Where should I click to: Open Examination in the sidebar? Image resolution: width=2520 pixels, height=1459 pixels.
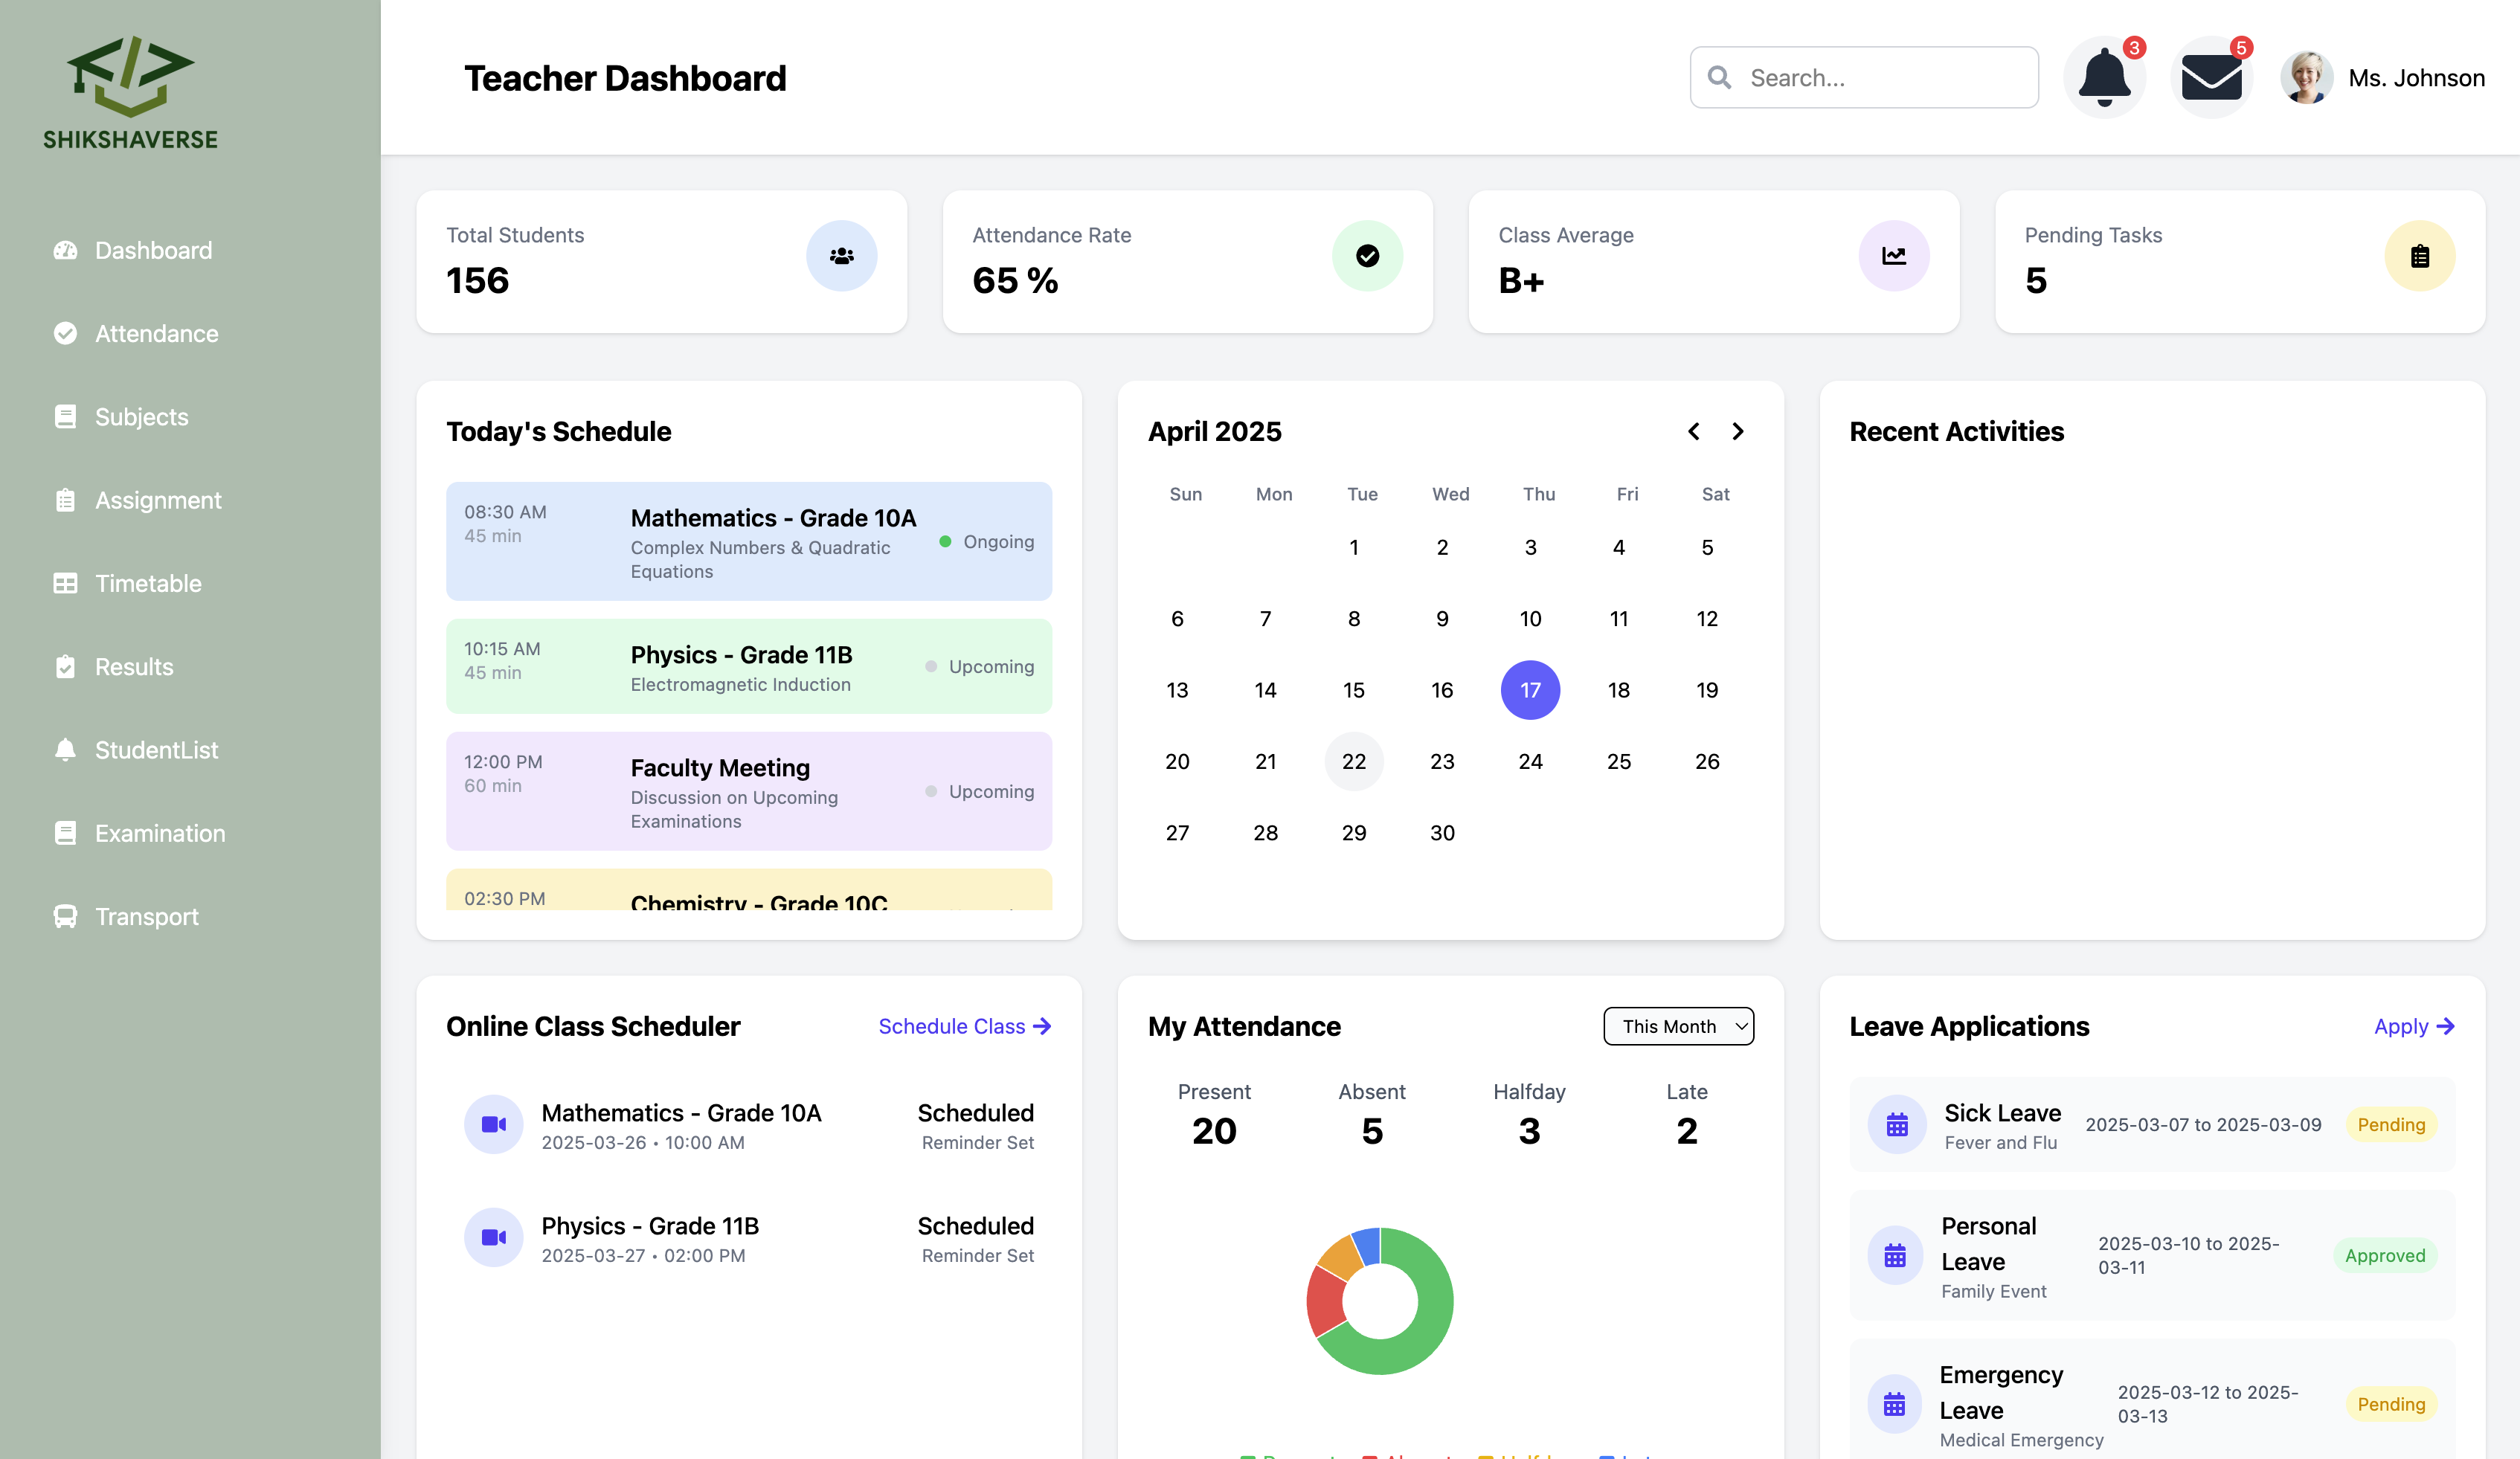click(160, 833)
